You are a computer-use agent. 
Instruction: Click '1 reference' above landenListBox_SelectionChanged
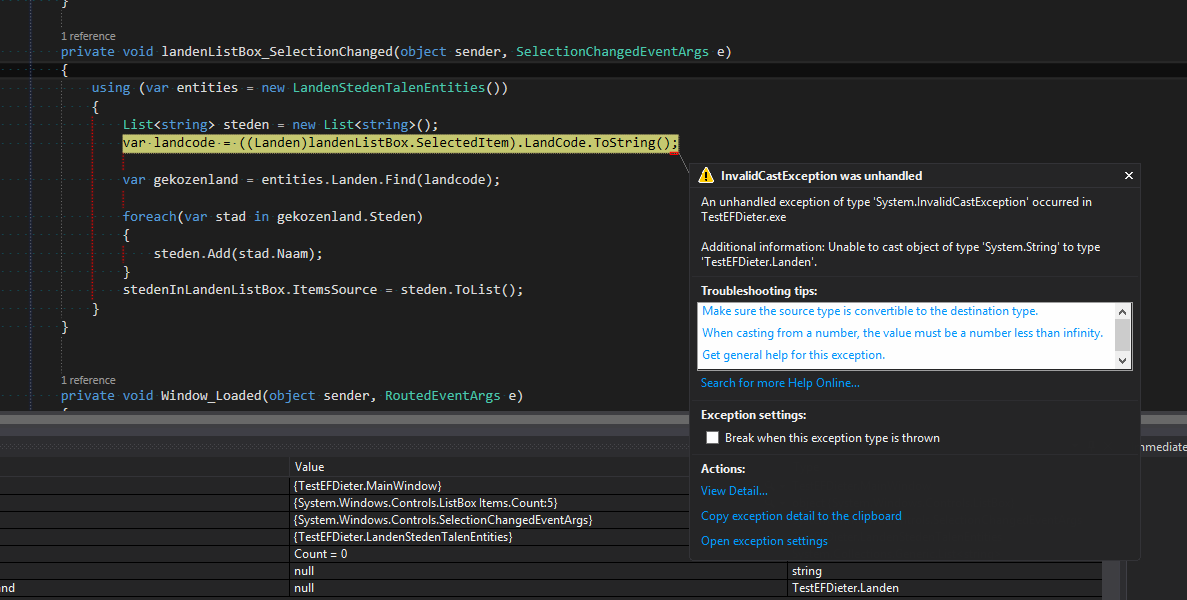coord(88,36)
